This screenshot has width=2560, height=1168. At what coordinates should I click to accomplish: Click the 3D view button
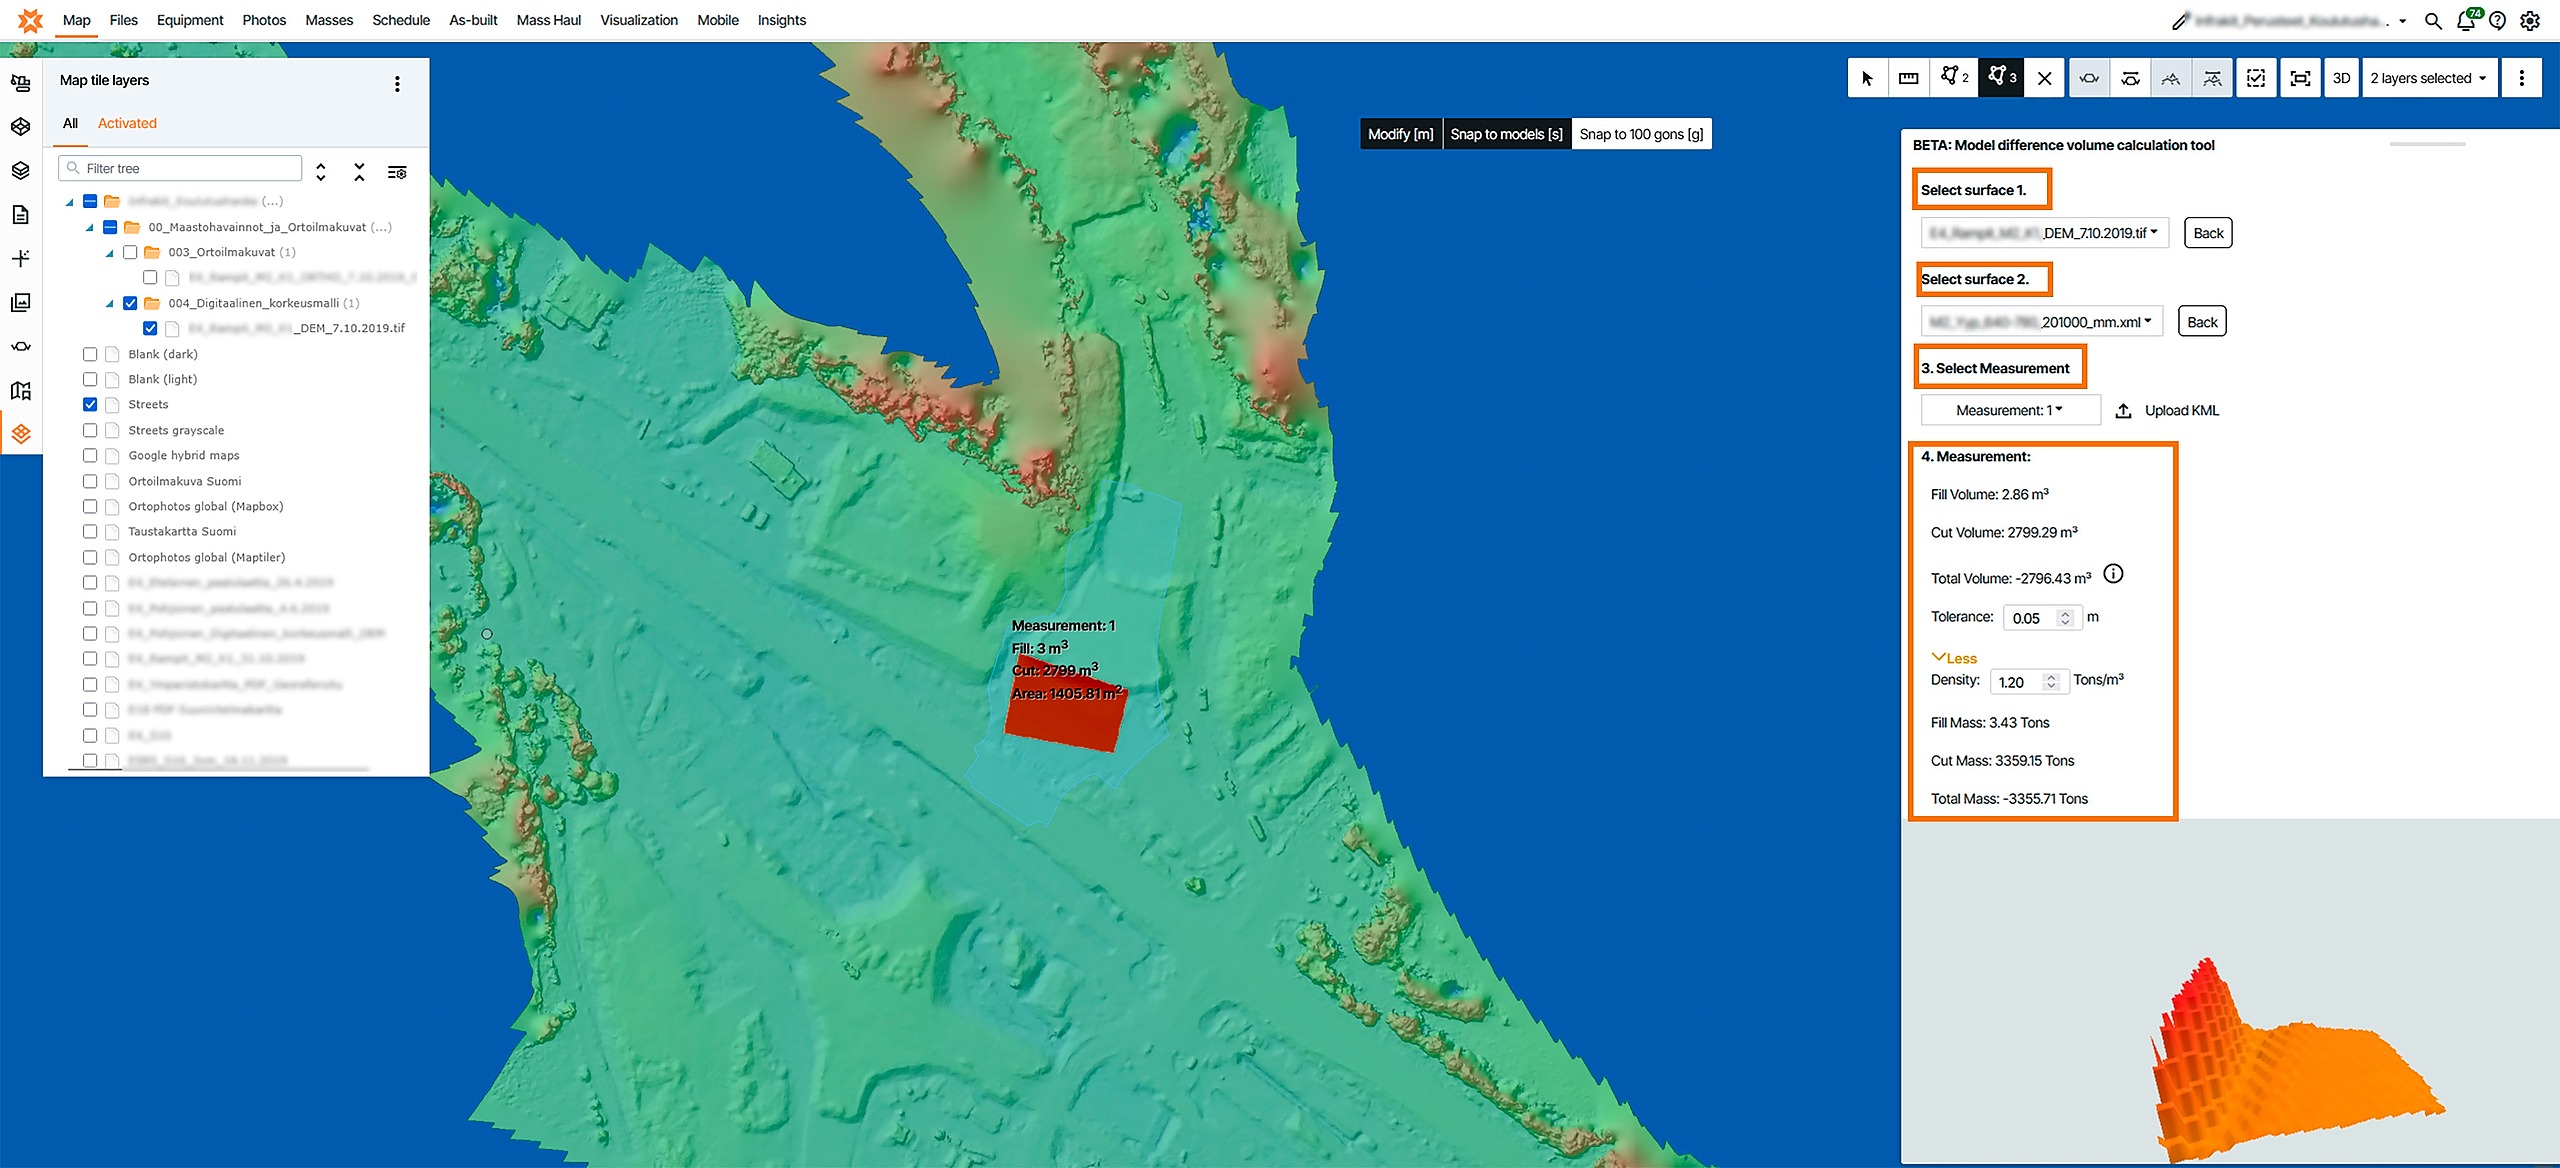coord(2340,78)
